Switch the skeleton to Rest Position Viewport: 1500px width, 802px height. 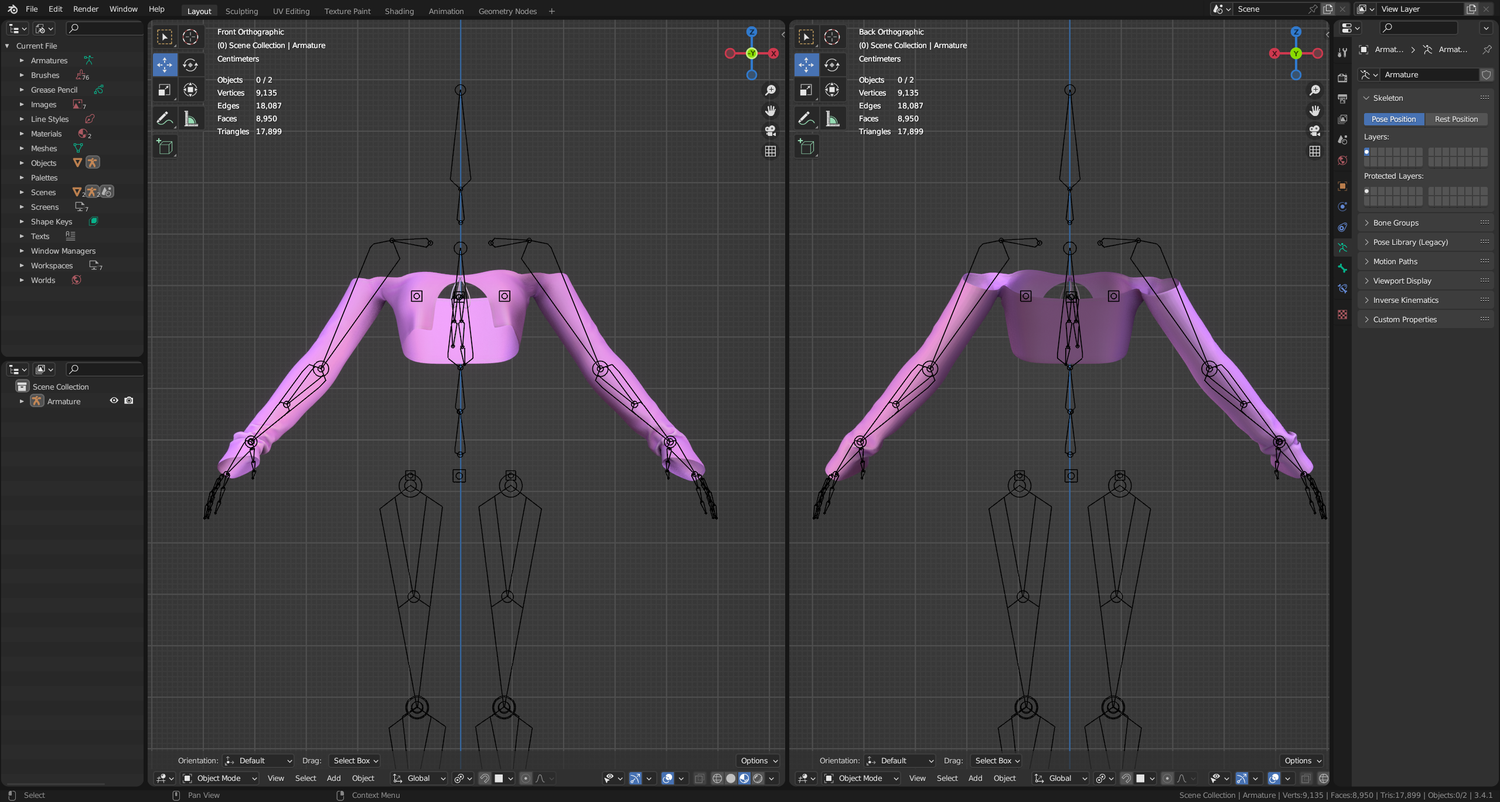coord(1456,119)
